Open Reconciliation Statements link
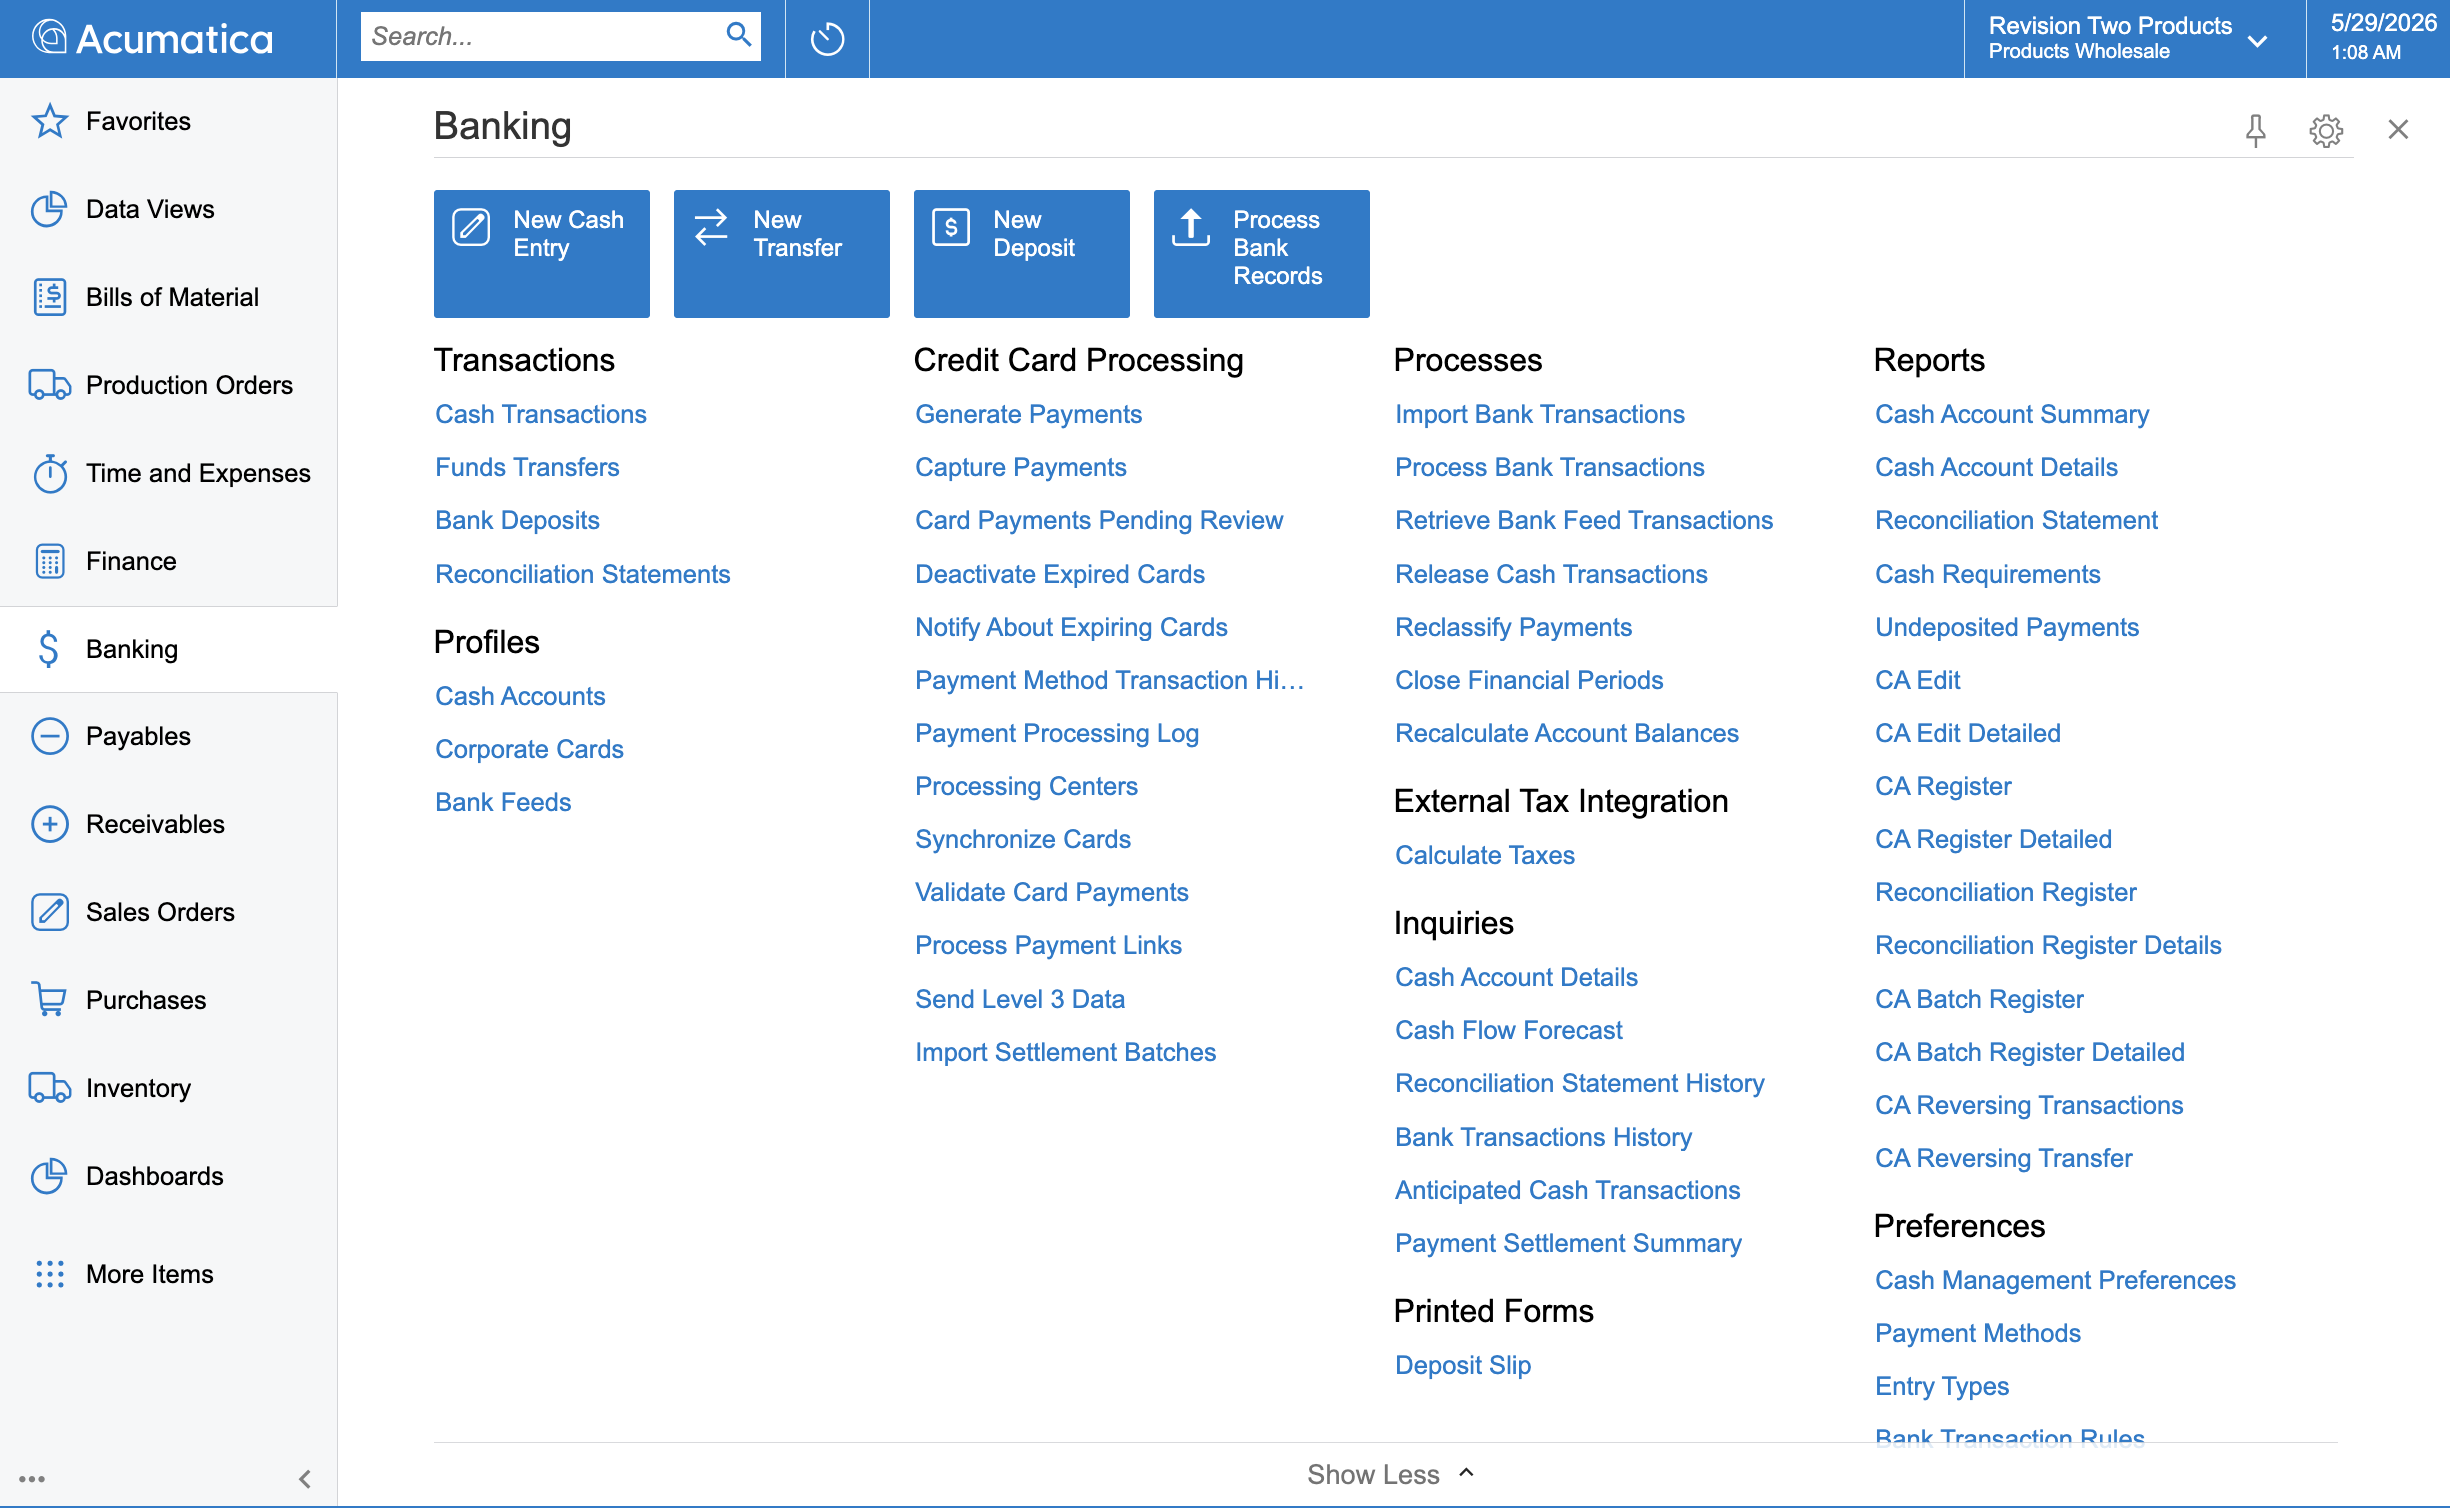This screenshot has height=1508, width=2450. [583, 574]
